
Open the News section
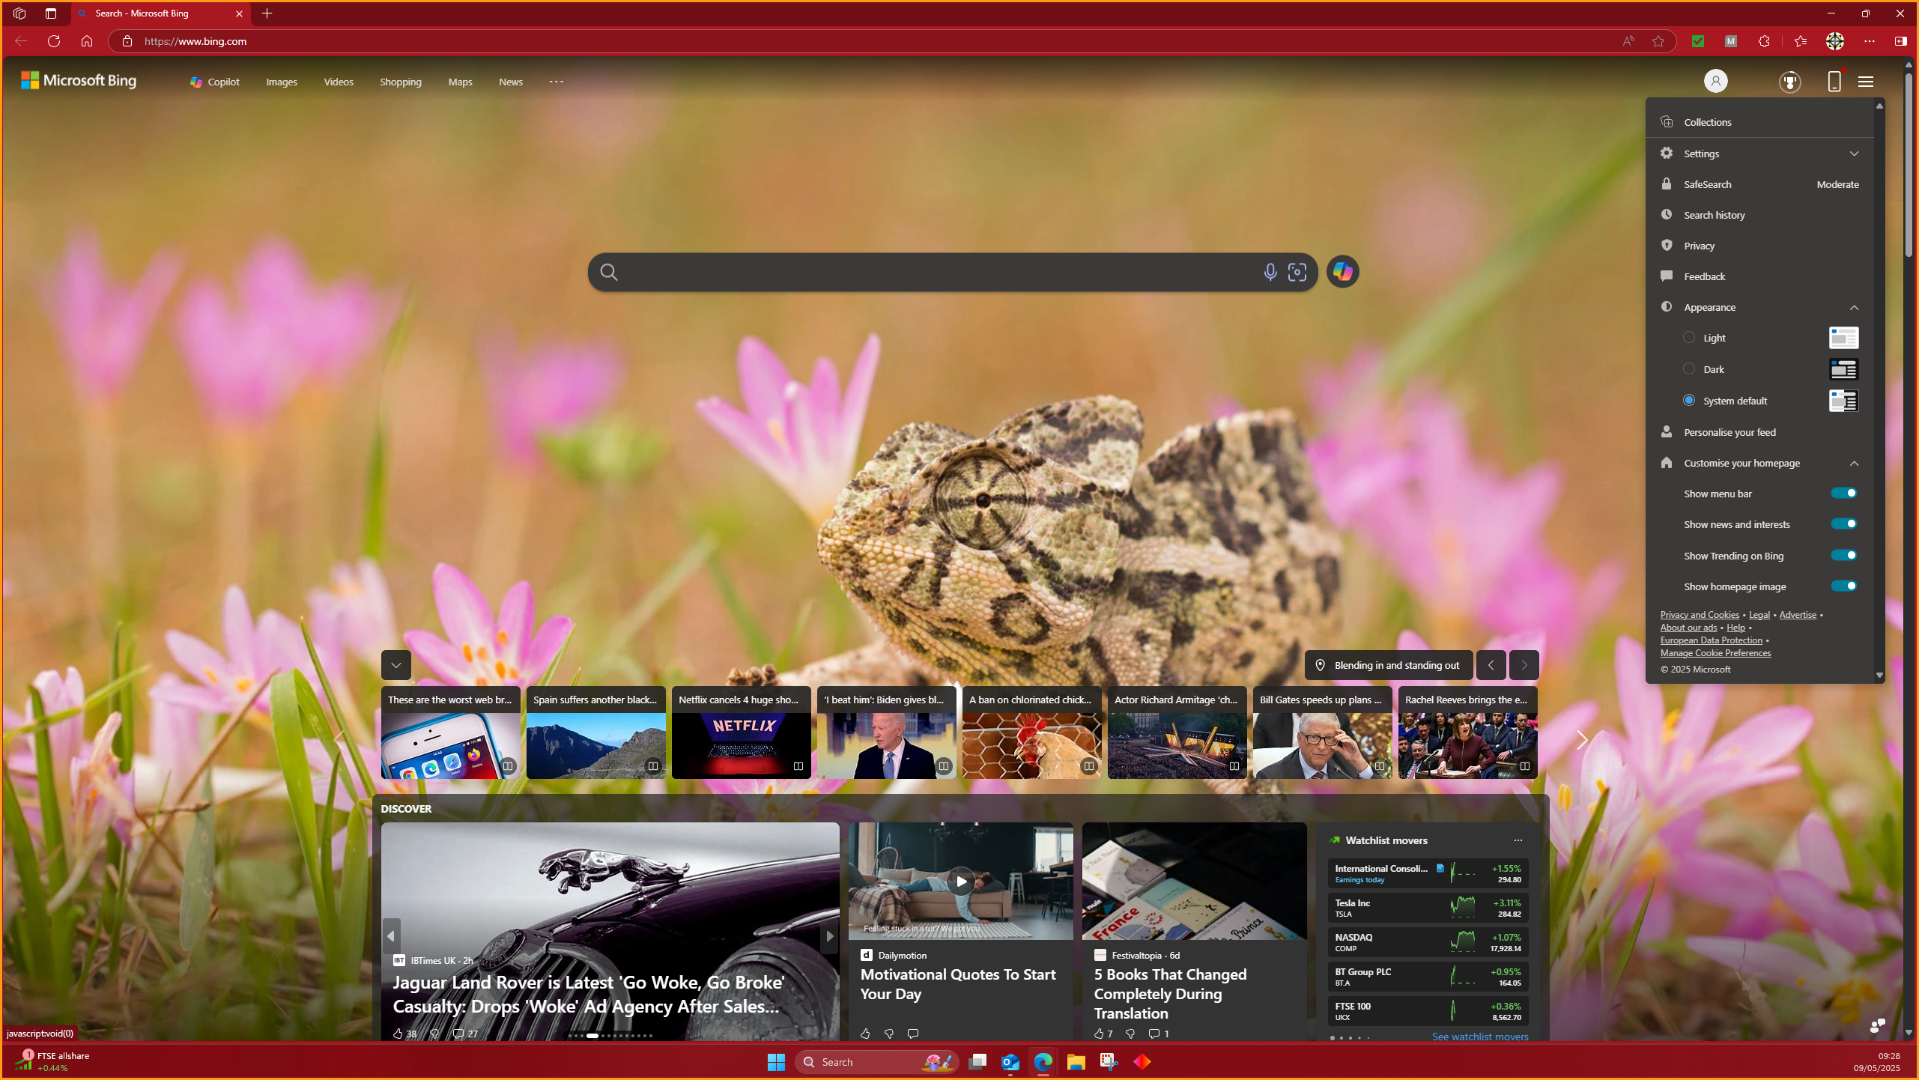click(x=511, y=82)
